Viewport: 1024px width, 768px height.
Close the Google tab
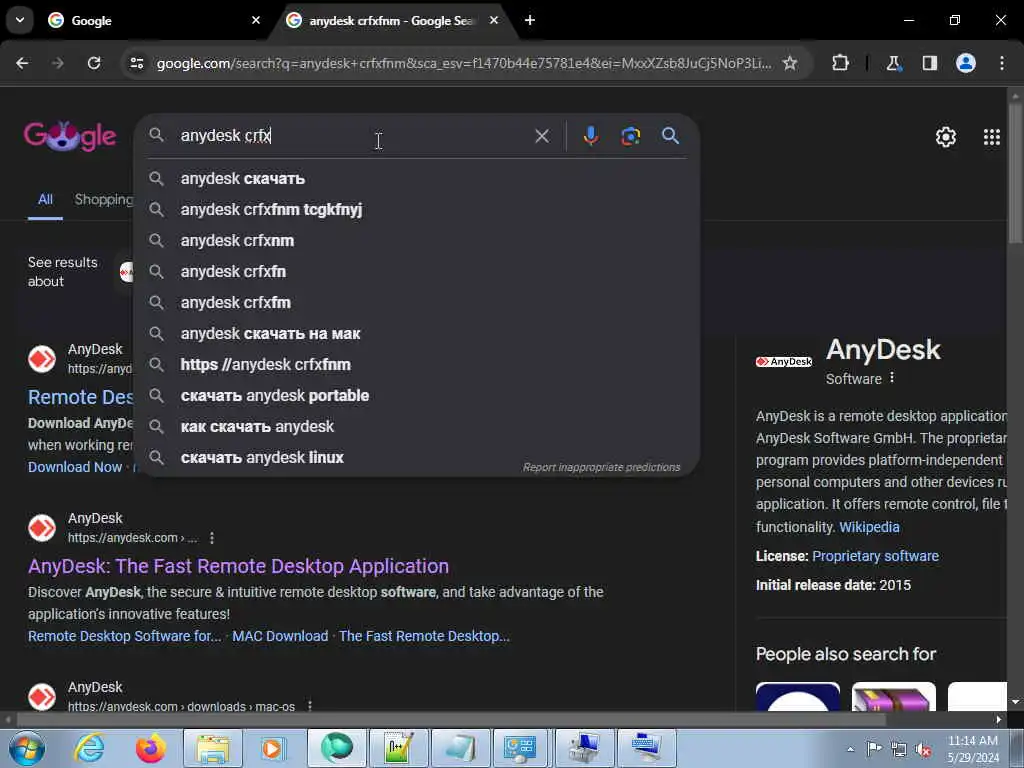[256, 20]
